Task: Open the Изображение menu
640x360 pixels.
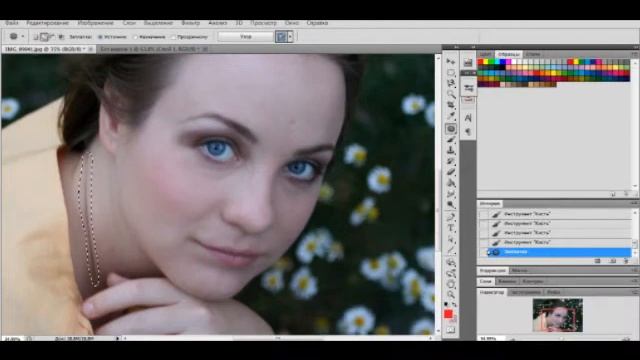Action: pos(96,23)
